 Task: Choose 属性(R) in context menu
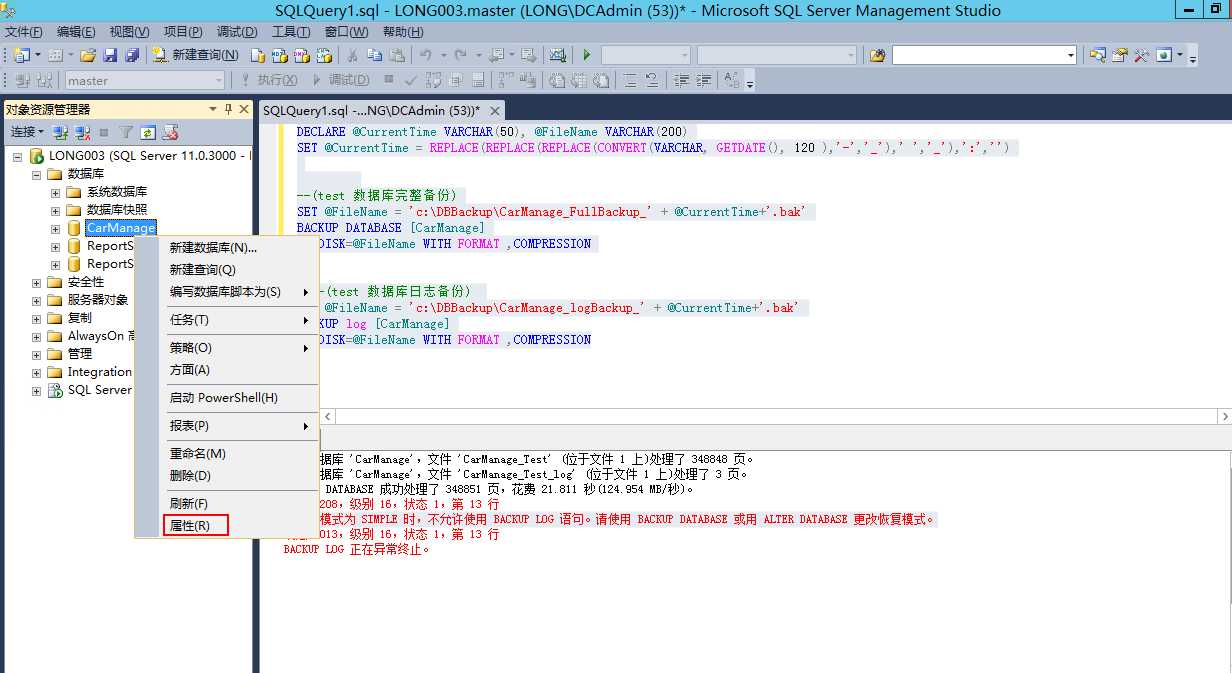pos(227,526)
